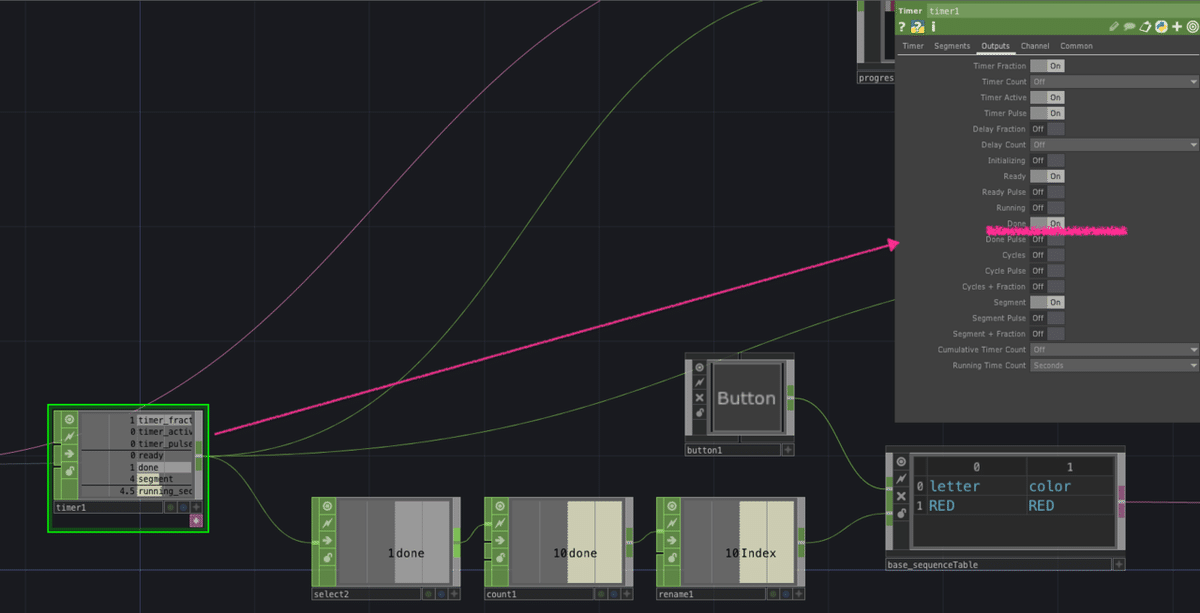Click count1 node done viewer
This screenshot has height=613, width=1200.
tap(565, 542)
